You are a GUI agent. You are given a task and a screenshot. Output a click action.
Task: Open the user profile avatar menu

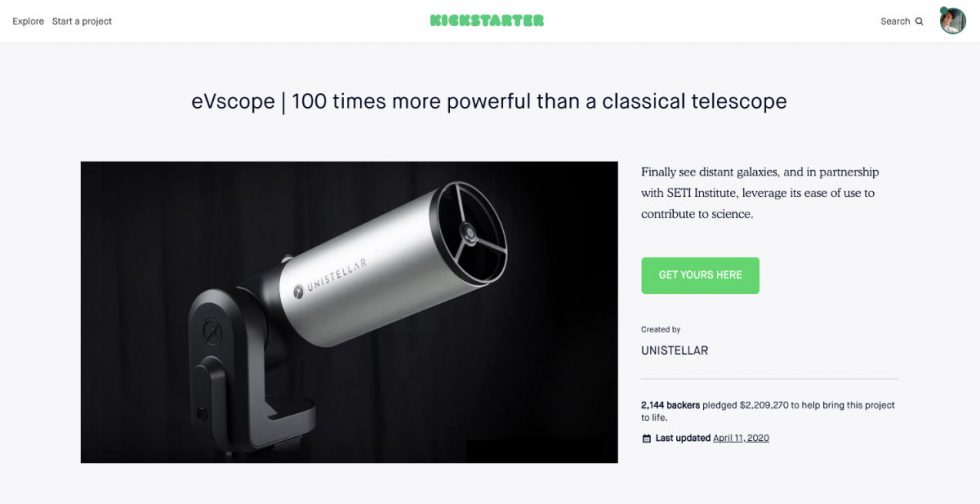pos(952,21)
